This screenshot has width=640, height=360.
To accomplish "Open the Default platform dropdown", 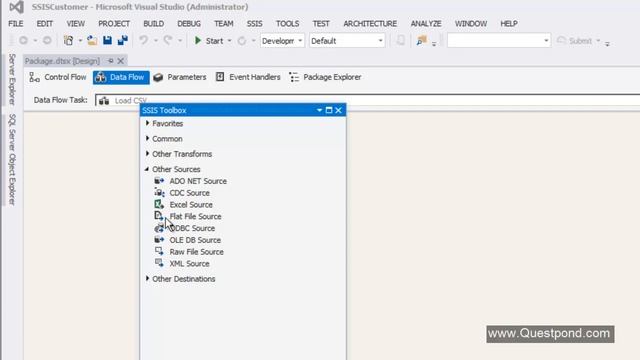I will coord(347,41).
